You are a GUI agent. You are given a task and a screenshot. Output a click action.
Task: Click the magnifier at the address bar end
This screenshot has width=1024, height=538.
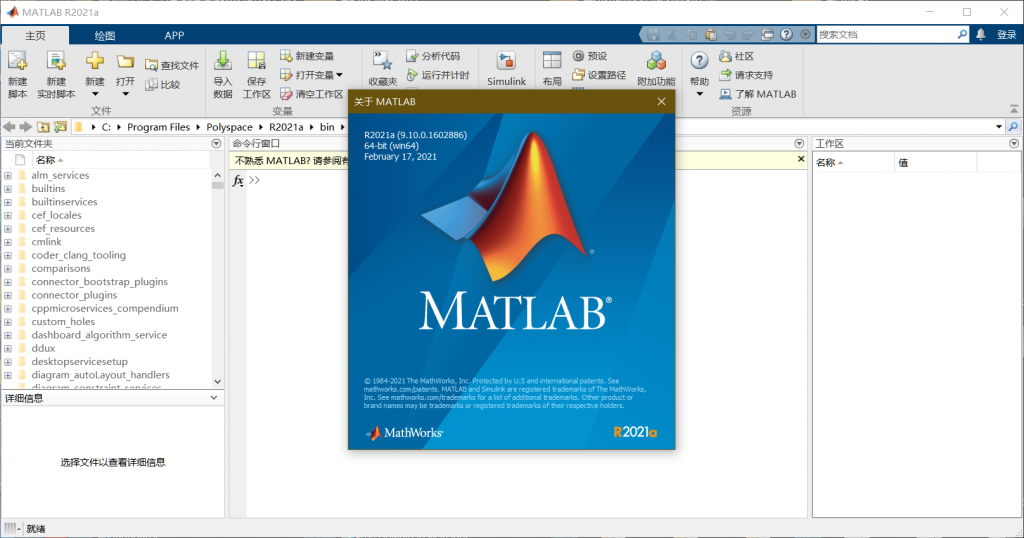click(x=1013, y=127)
